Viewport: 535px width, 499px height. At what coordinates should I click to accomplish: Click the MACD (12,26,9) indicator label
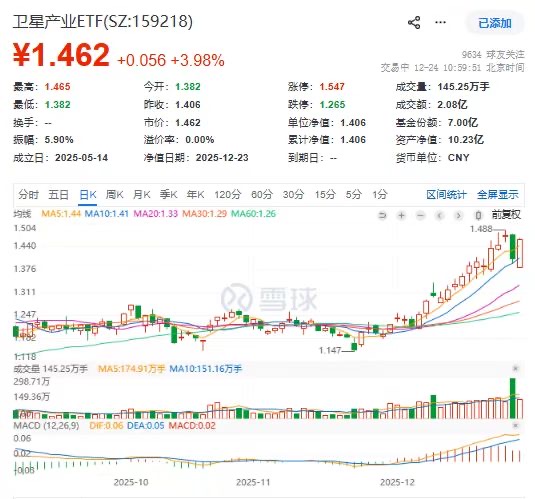[46, 426]
